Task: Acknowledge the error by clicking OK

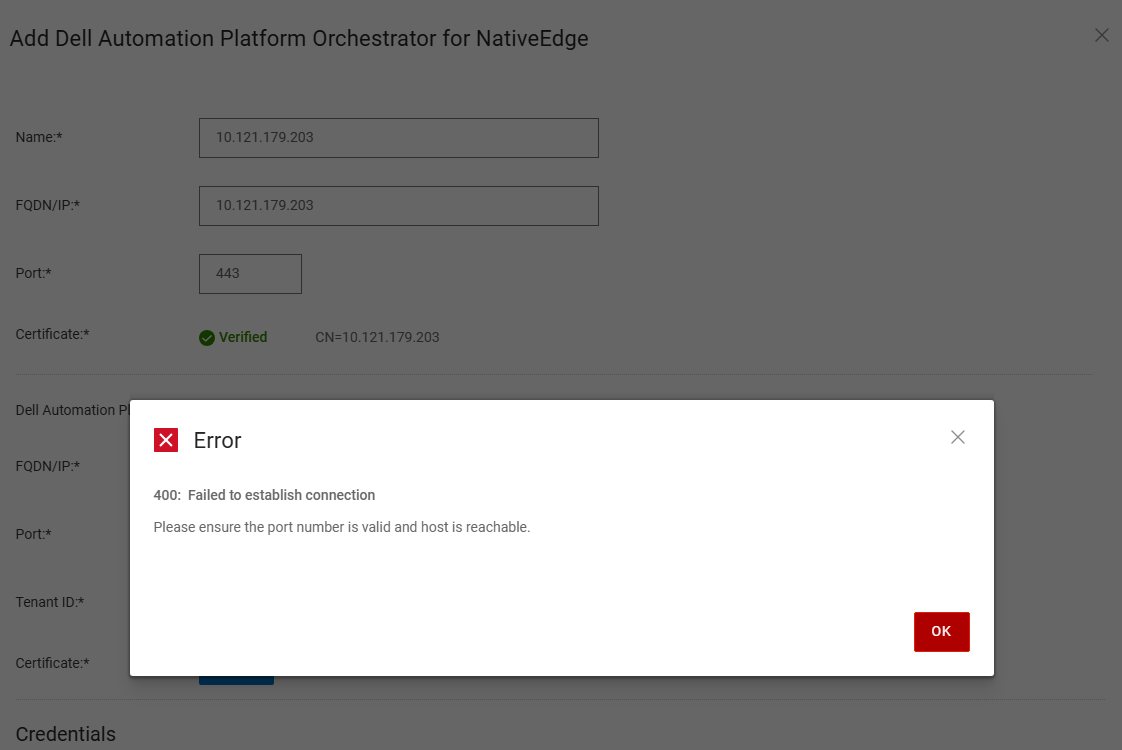Action: (941, 631)
